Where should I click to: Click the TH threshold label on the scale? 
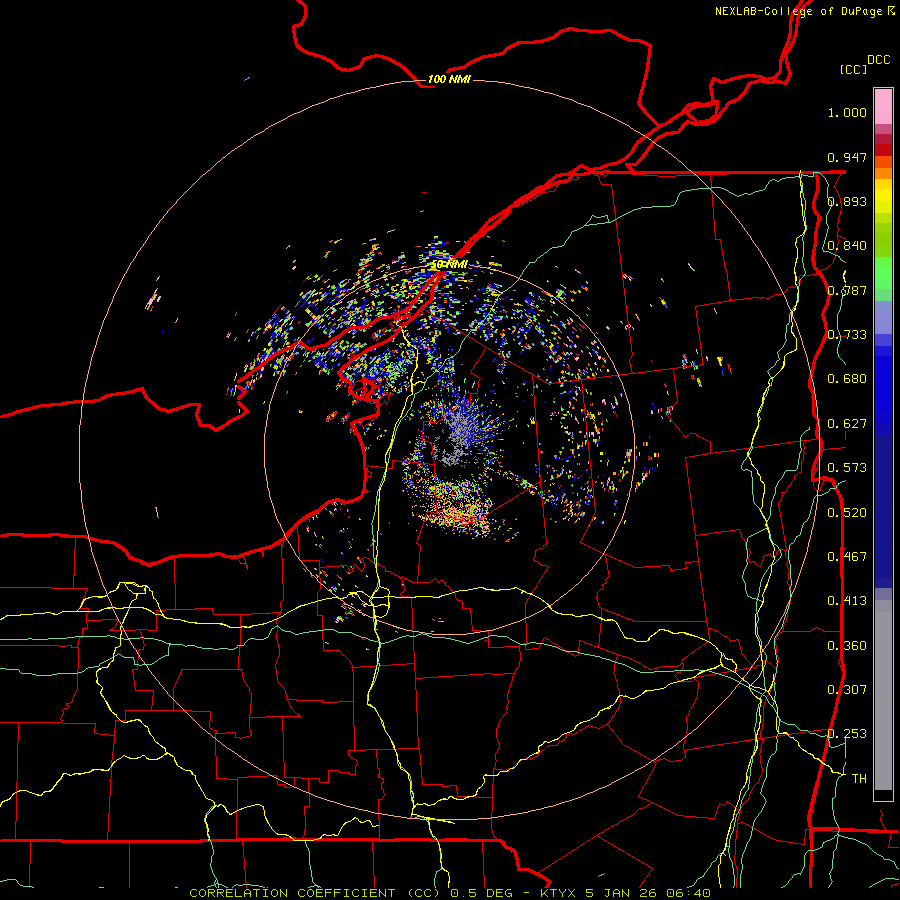pyautogui.click(x=859, y=779)
